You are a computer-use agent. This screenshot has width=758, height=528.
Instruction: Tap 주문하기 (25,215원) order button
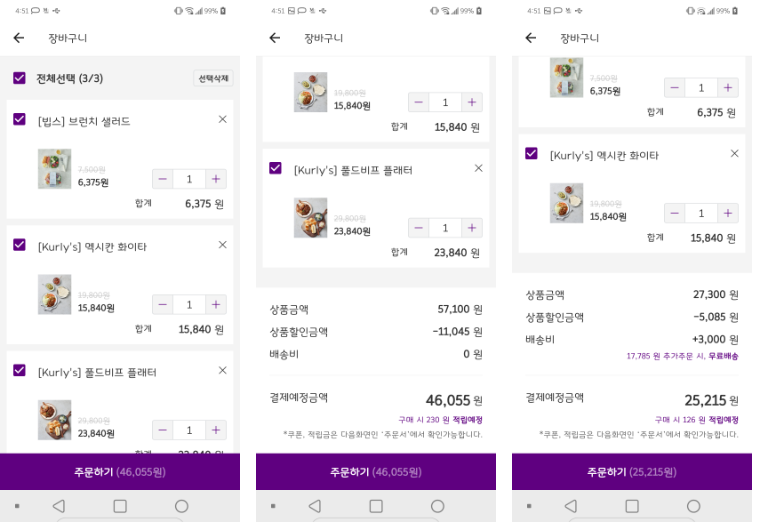pos(632,472)
